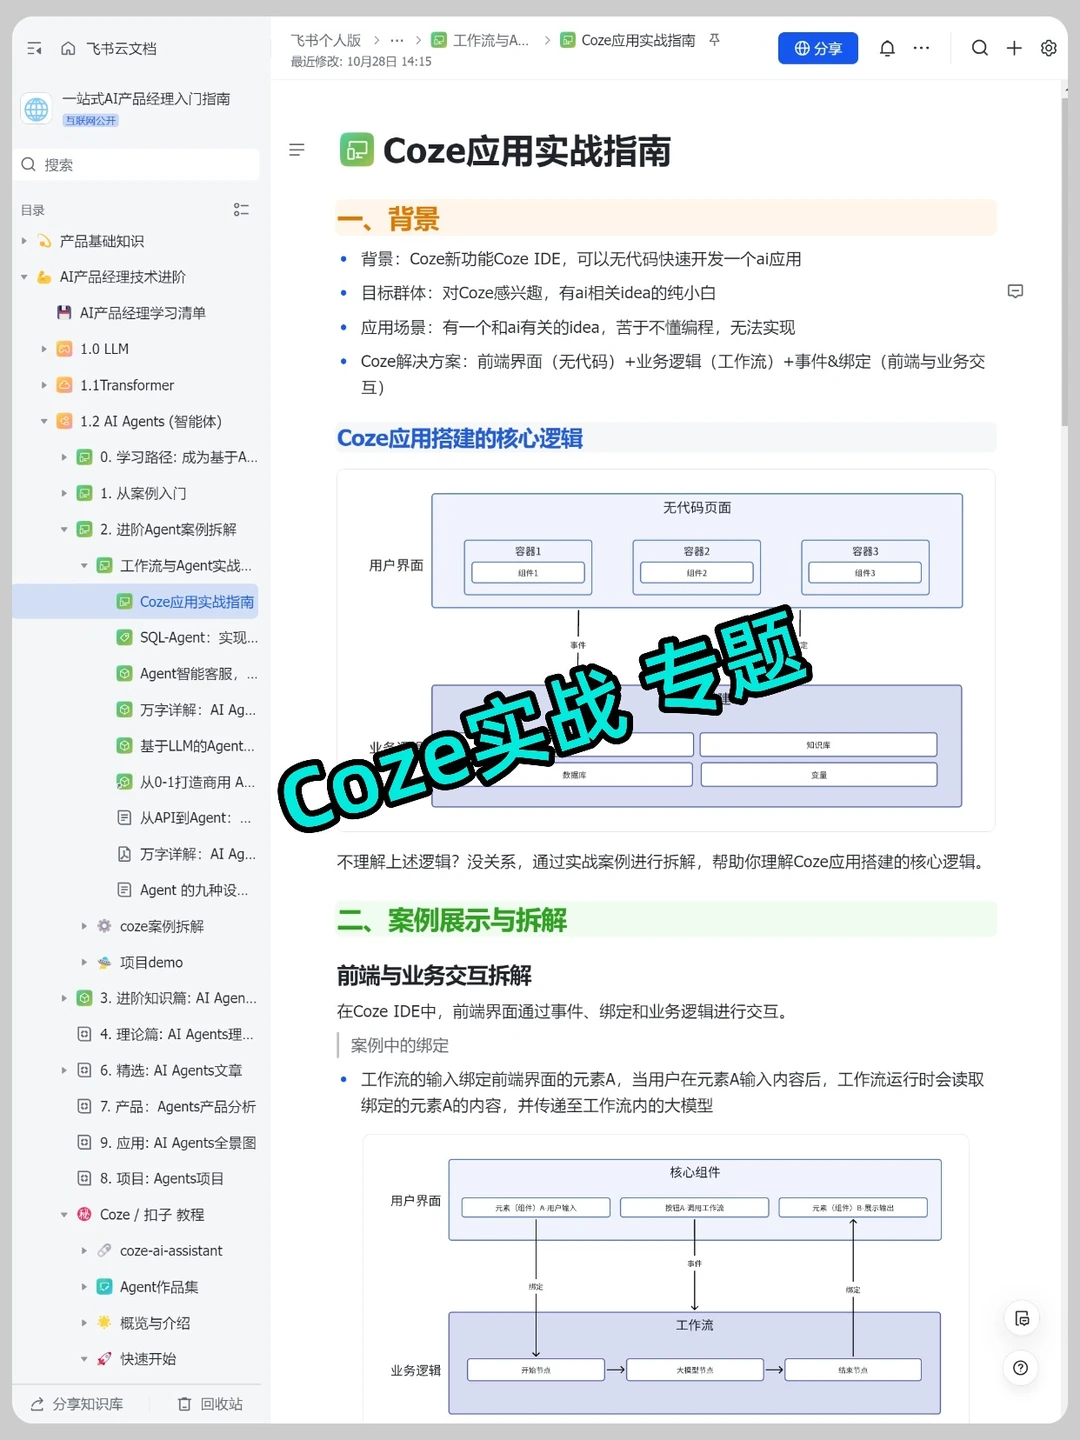Open the settings gear icon
Viewport: 1080px width, 1440px height.
click(1049, 48)
